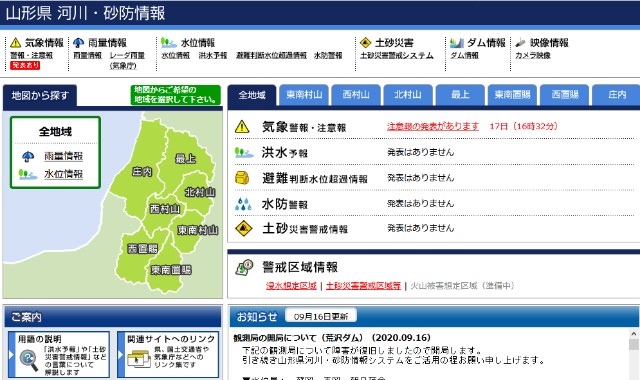
Task: Click the 土砂災害 diamond hazard icon in header
Action: click(366, 42)
